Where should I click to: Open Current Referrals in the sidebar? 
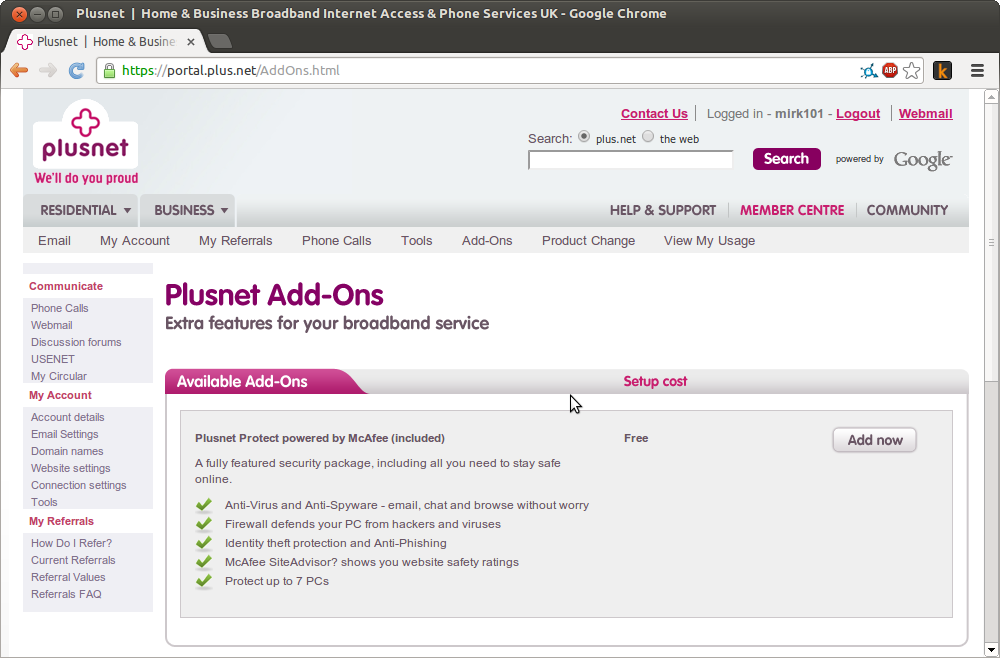(73, 560)
